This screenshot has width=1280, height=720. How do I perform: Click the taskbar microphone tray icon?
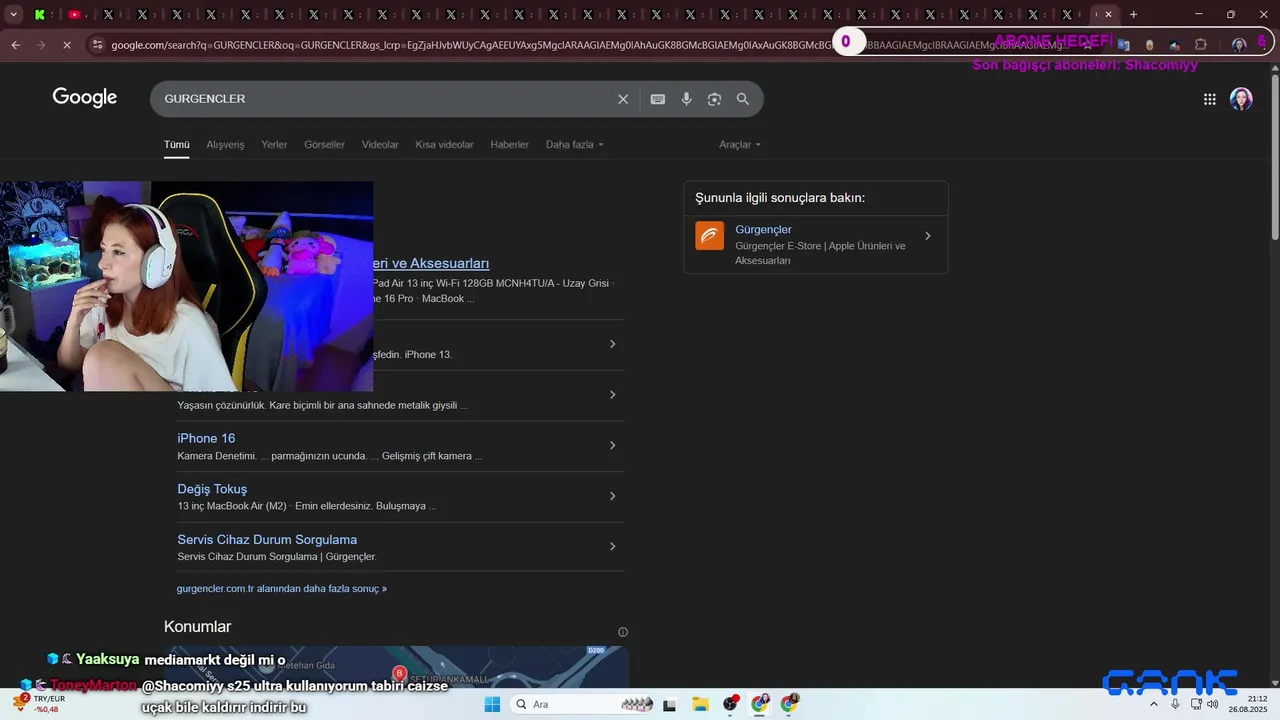[x=1175, y=704]
